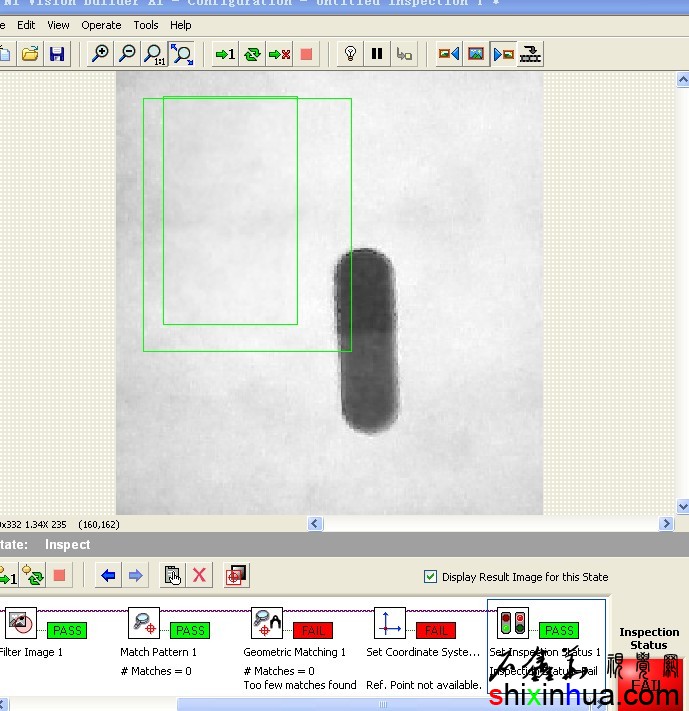Activate the Zoom to Fit tool
Image resolution: width=689 pixels, height=711 pixels.
(x=181, y=54)
